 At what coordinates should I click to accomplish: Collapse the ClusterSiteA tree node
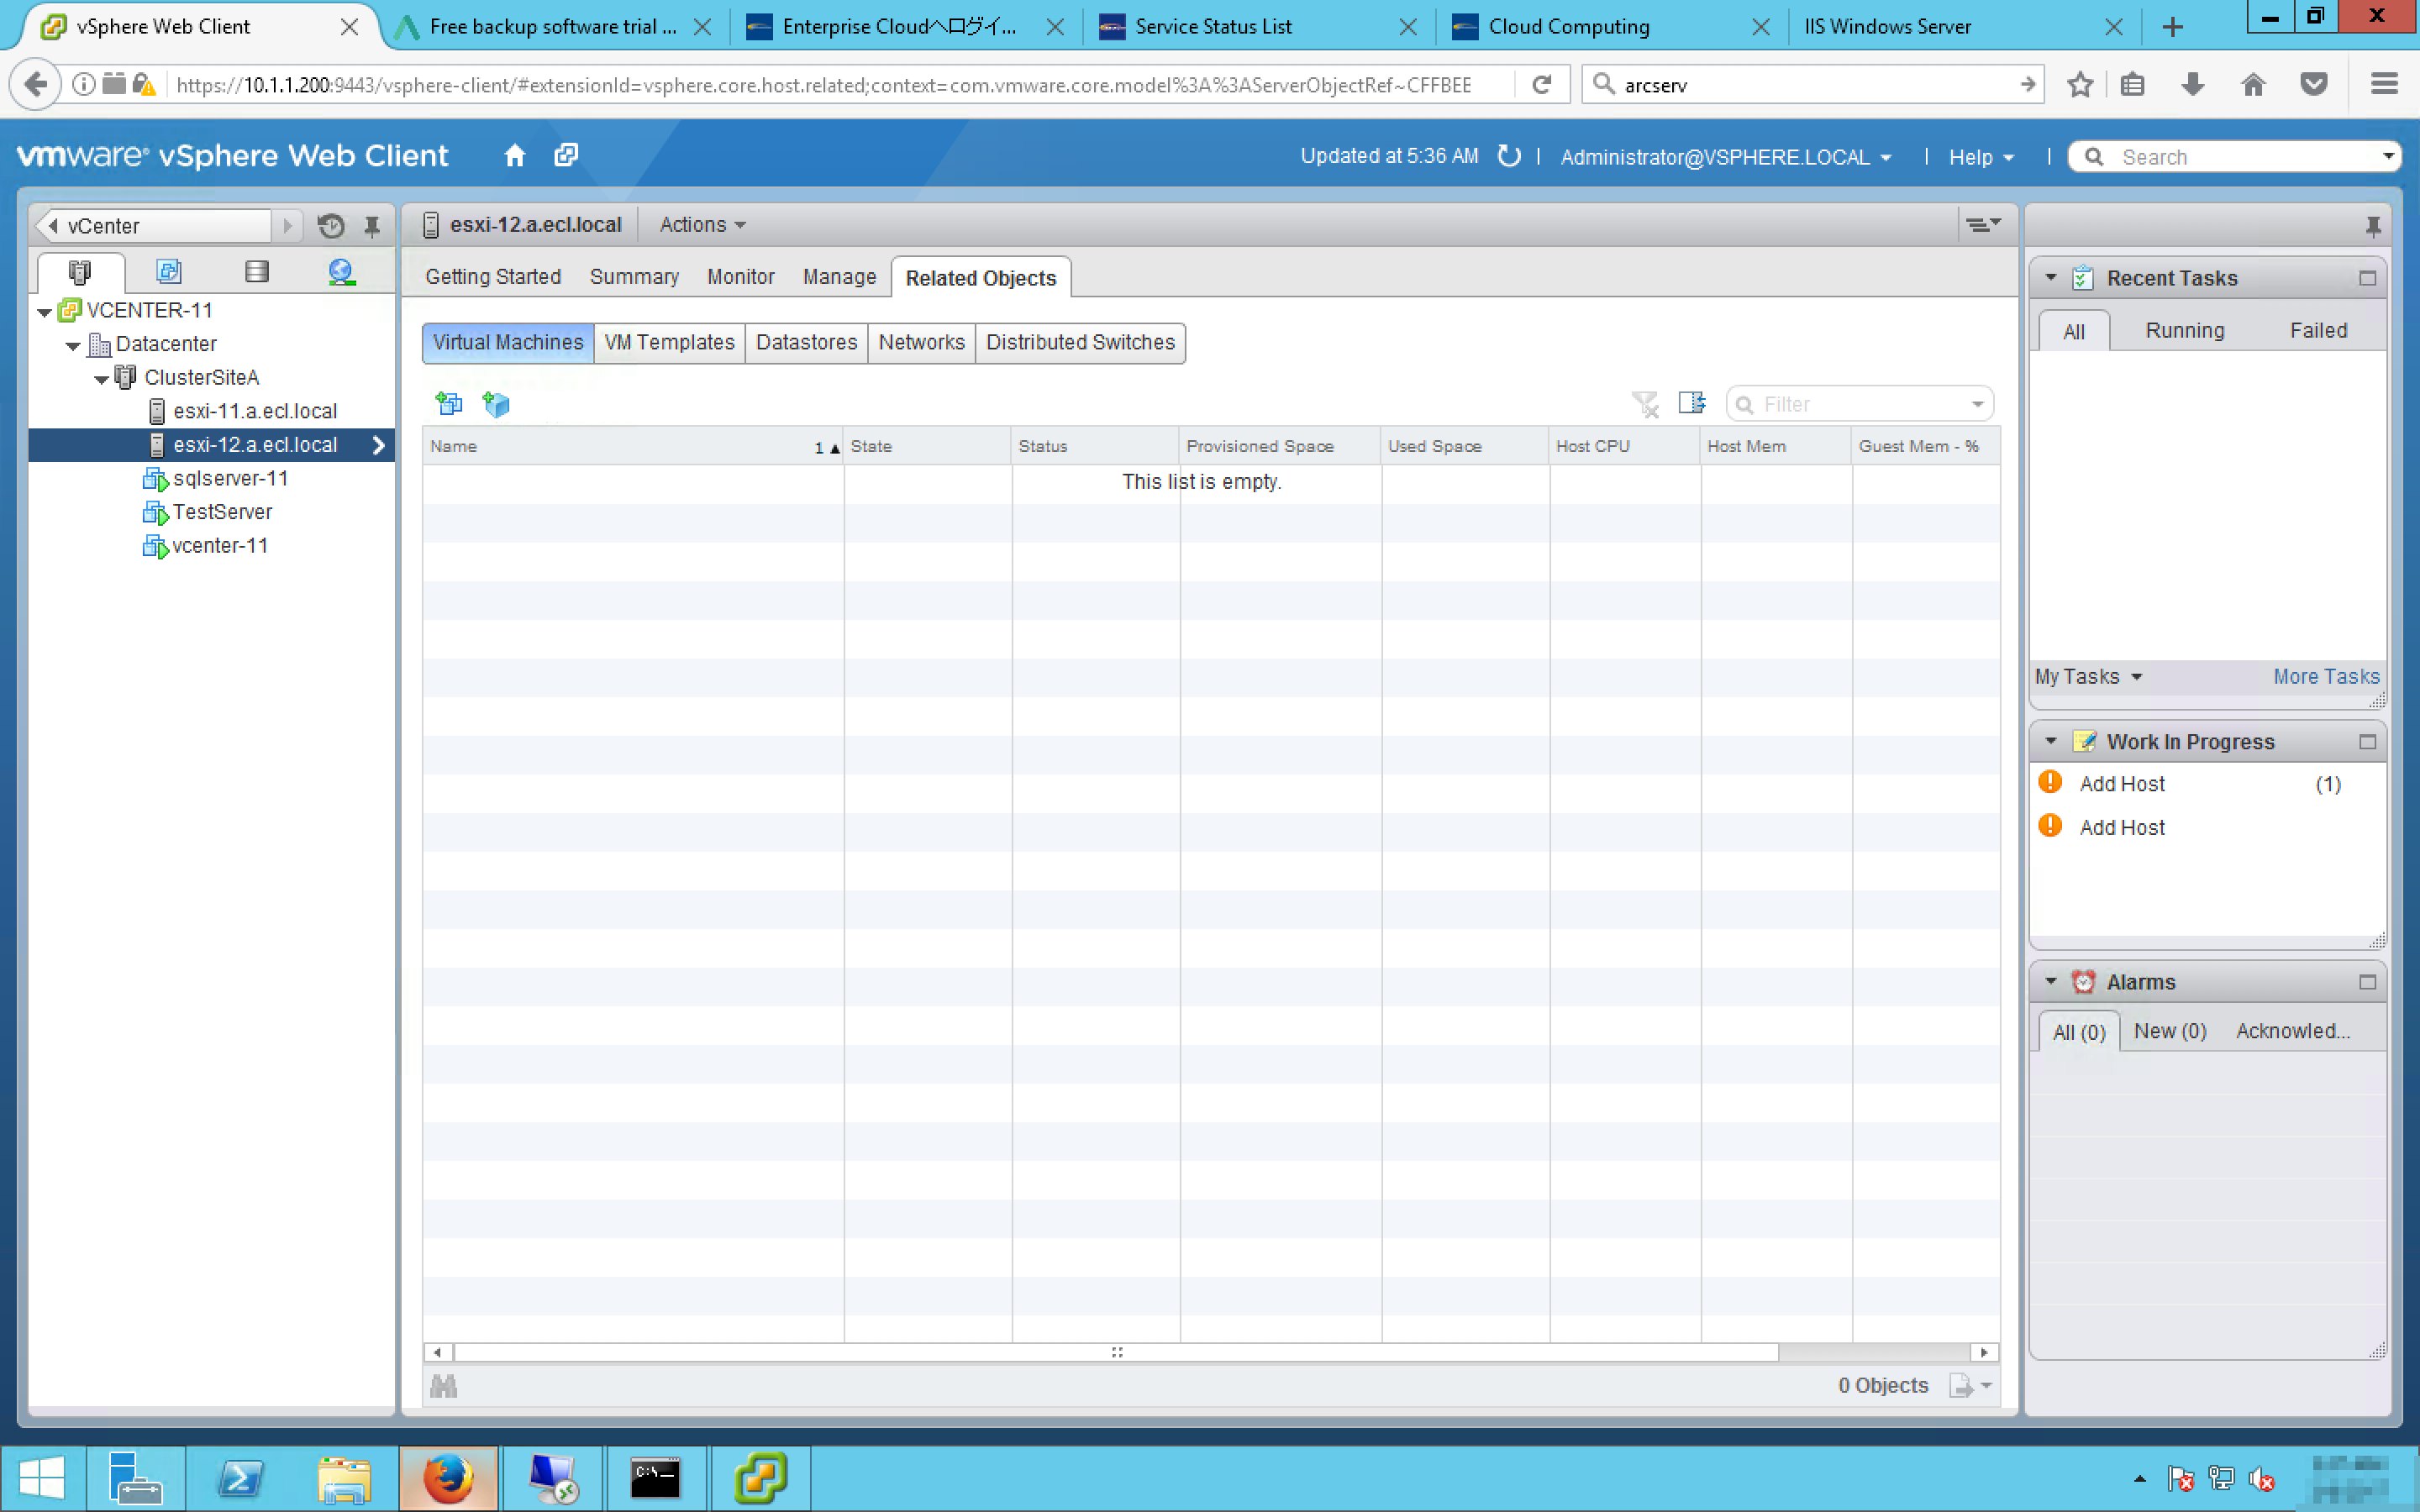coord(101,379)
